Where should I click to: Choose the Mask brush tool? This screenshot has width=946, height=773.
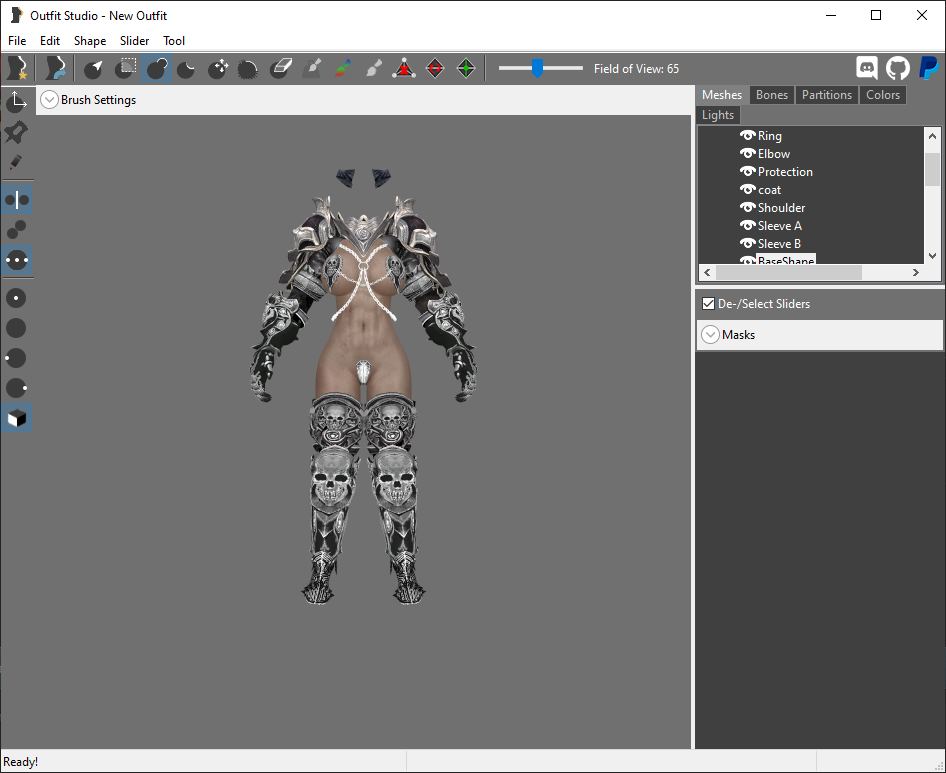coord(125,68)
